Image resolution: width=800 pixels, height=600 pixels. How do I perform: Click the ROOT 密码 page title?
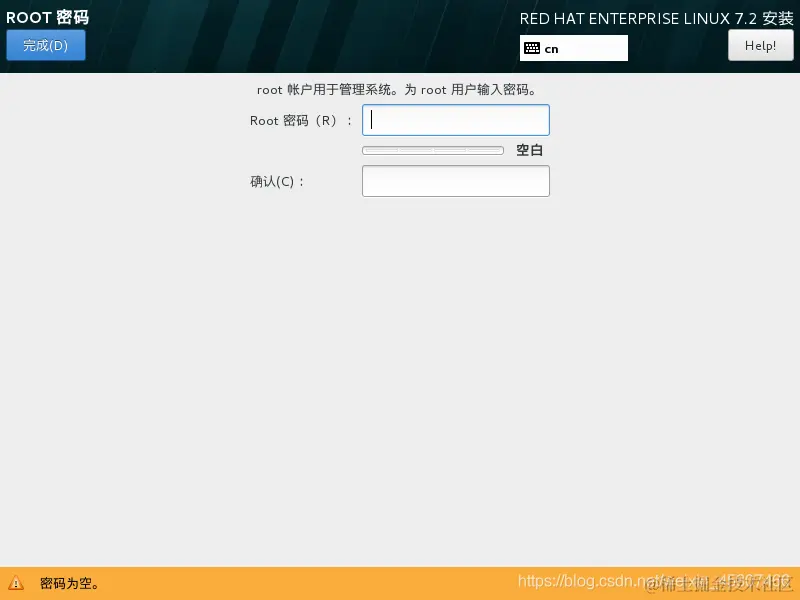tap(47, 17)
